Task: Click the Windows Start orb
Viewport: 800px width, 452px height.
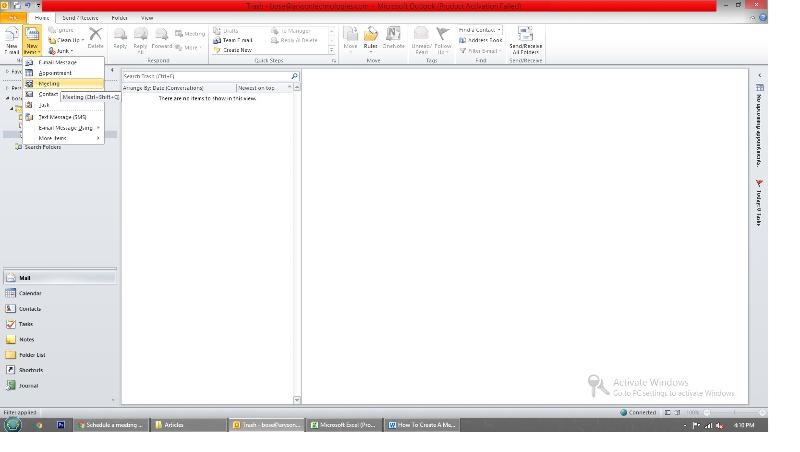Action: point(13,424)
